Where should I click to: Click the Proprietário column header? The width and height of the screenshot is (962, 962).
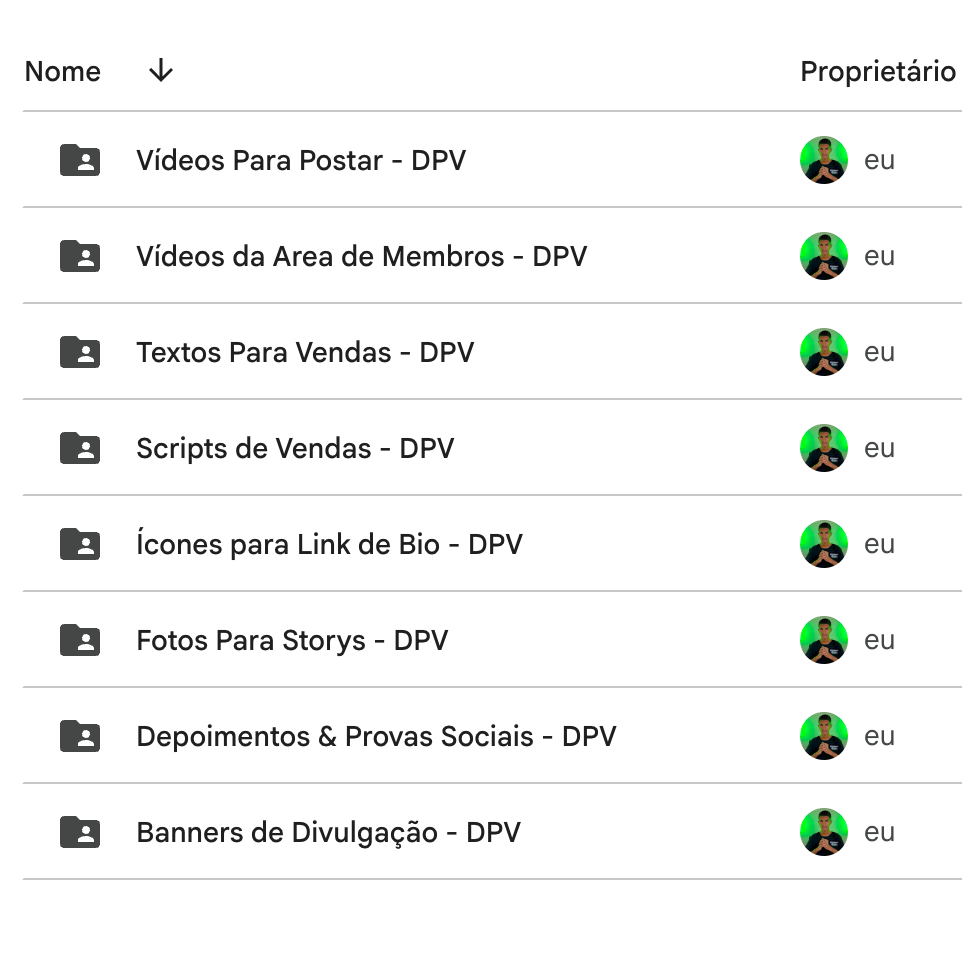click(x=877, y=71)
